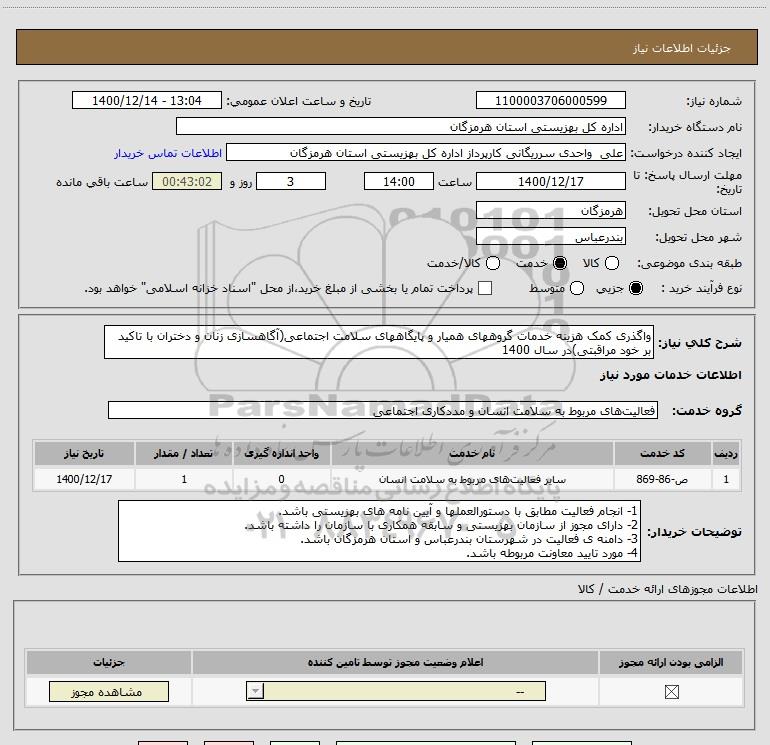Image resolution: width=770 pixels, height=745 pixels.
Task: Click the شماره نیاز number field
Action: point(550,101)
